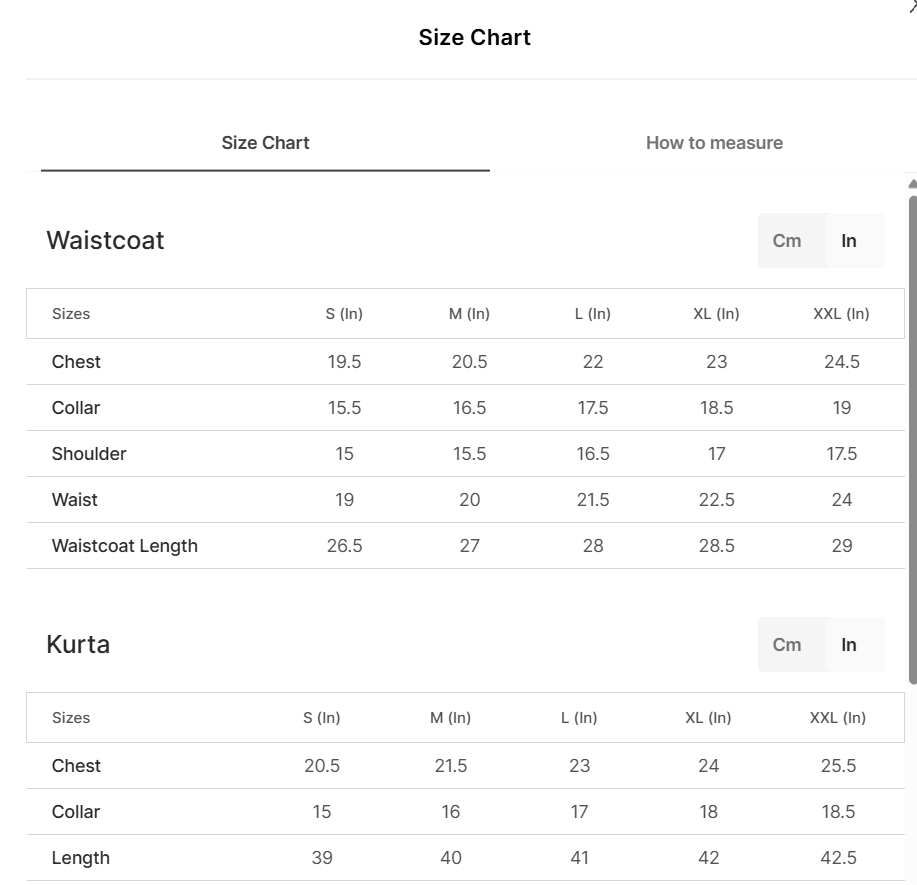Select In units for Waistcoat table
Screen dimensions: 917x885
pos(849,241)
